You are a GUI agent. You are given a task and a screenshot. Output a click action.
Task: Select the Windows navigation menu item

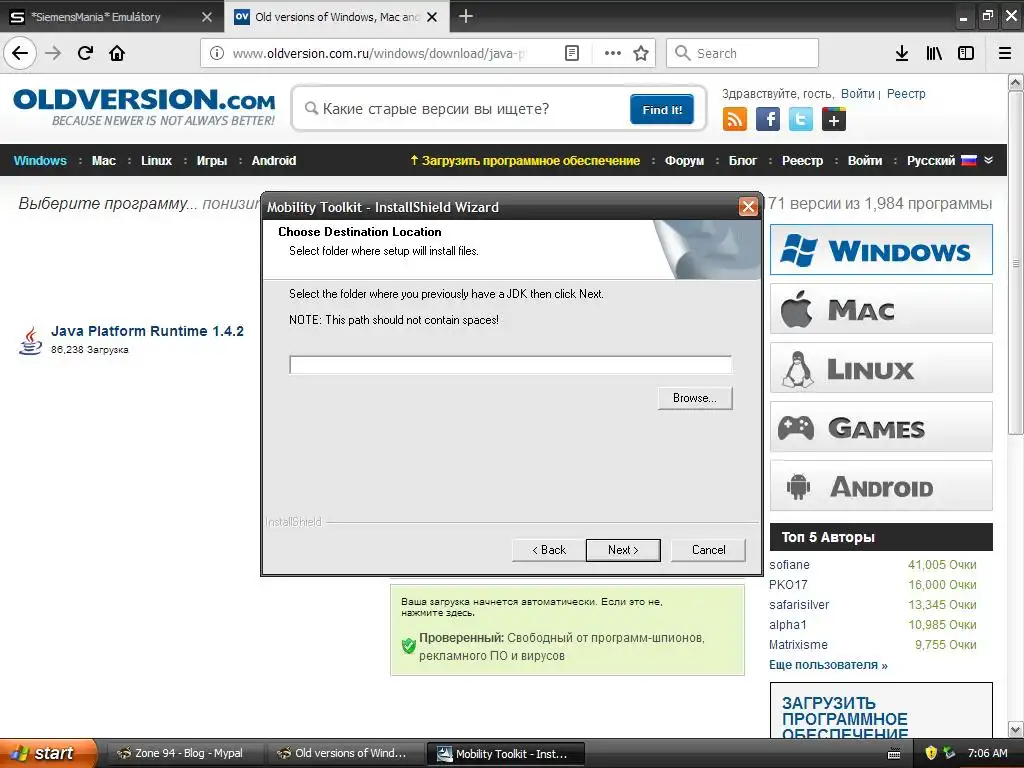tap(40, 161)
